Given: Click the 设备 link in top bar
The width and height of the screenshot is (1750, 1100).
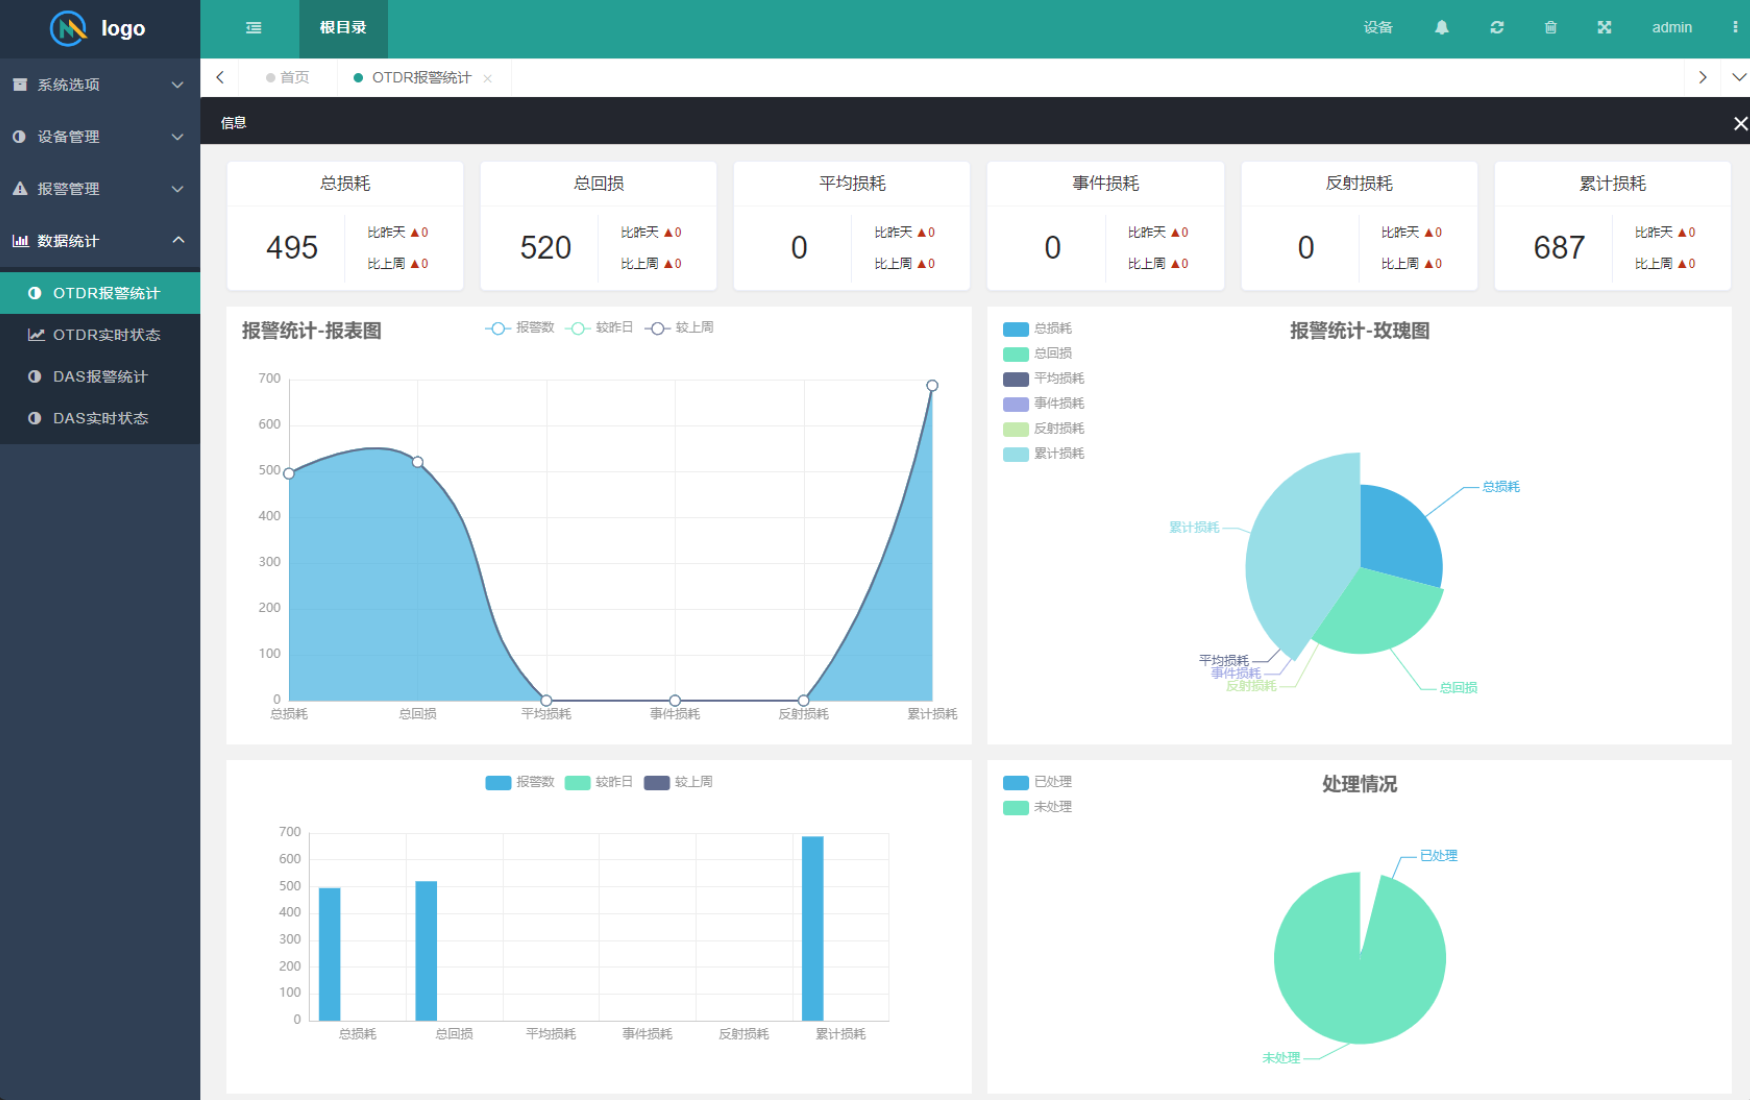Looking at the screenshot, I should [x=1378, y=28].
